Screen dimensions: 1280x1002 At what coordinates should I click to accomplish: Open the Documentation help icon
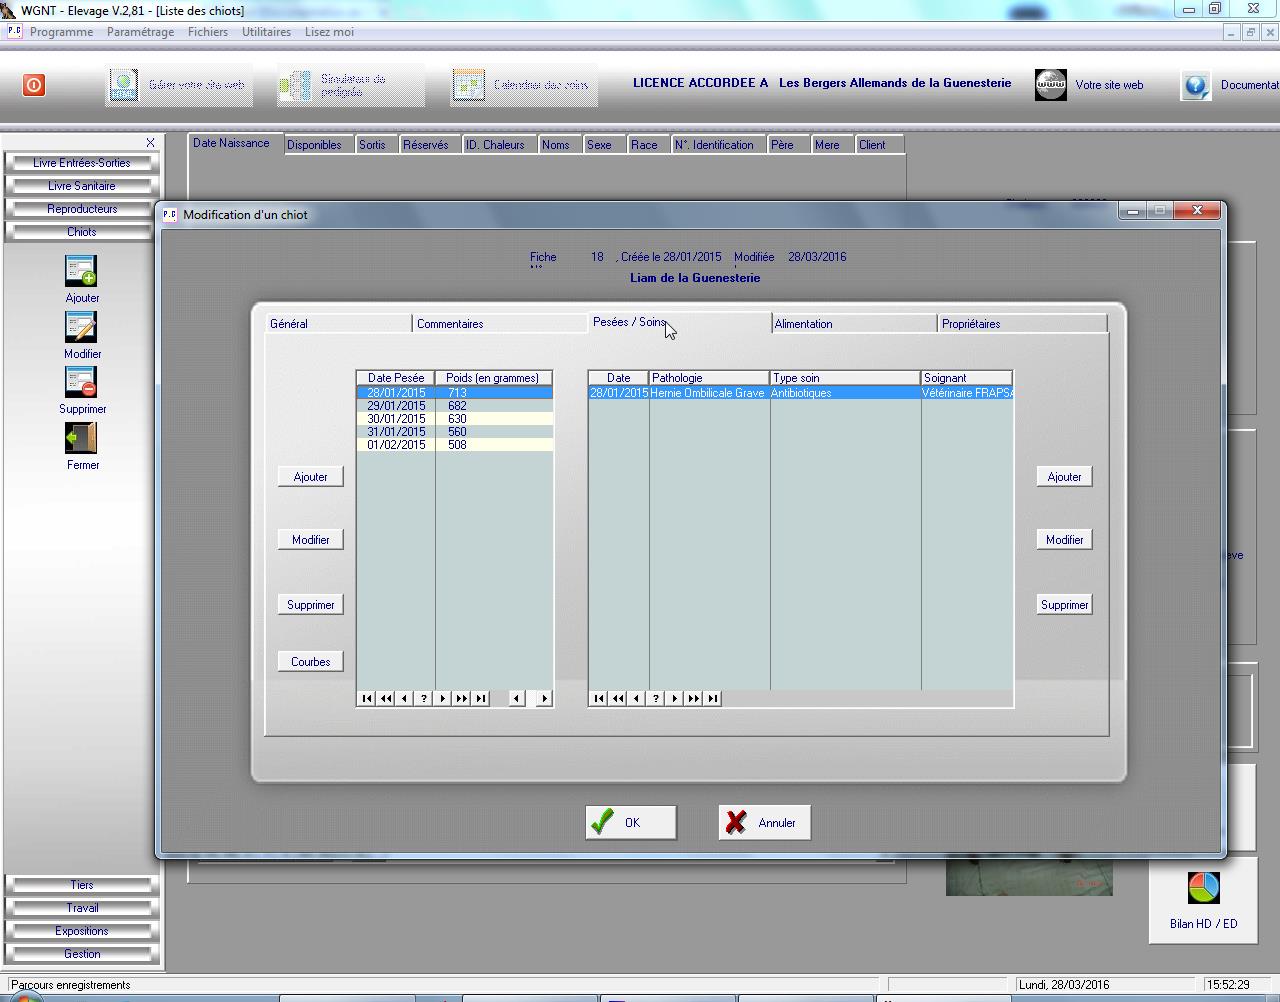(x=1196, y=85)
